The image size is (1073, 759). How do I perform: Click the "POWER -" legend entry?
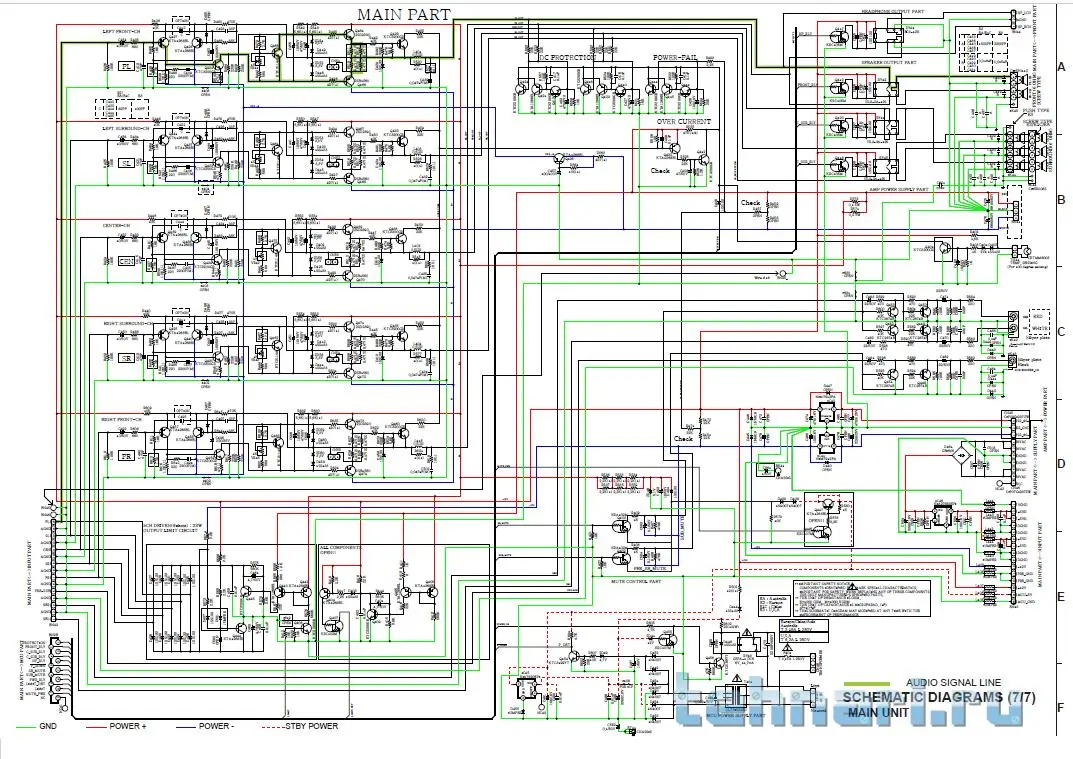[217, 726]
